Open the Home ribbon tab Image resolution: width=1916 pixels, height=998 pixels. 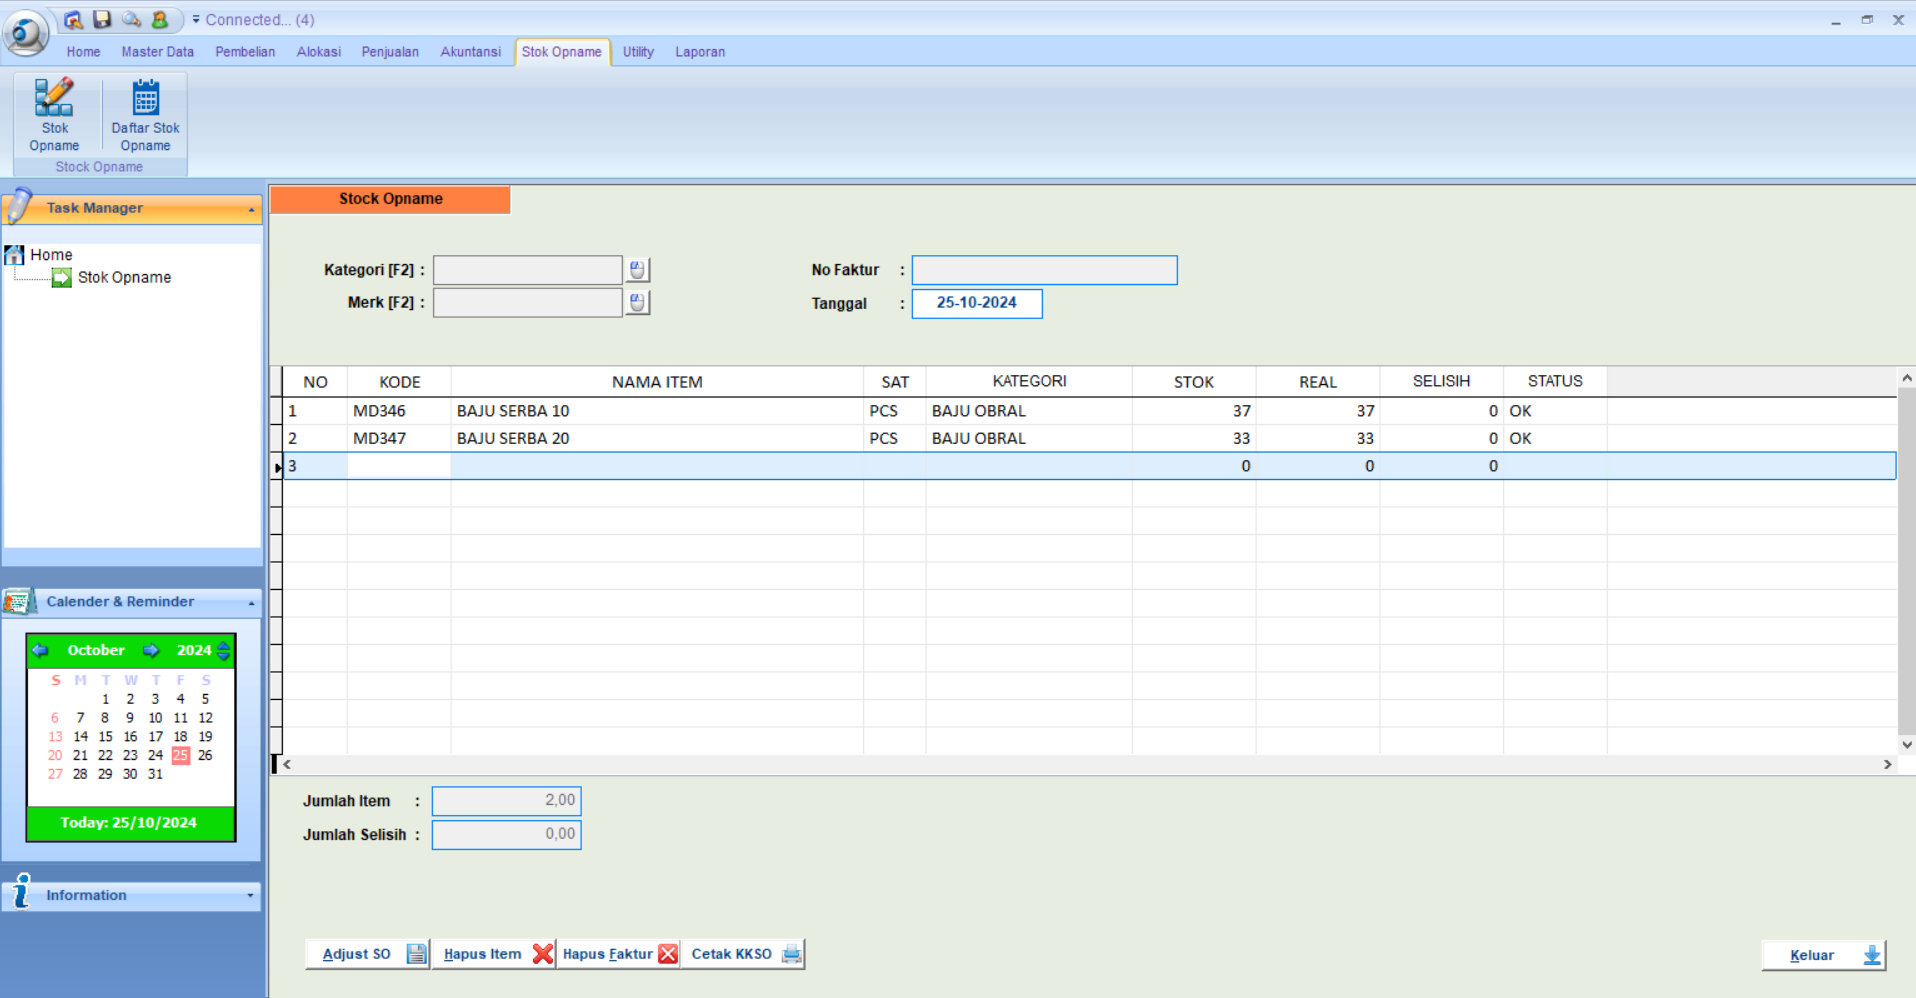tap(83, 52)
